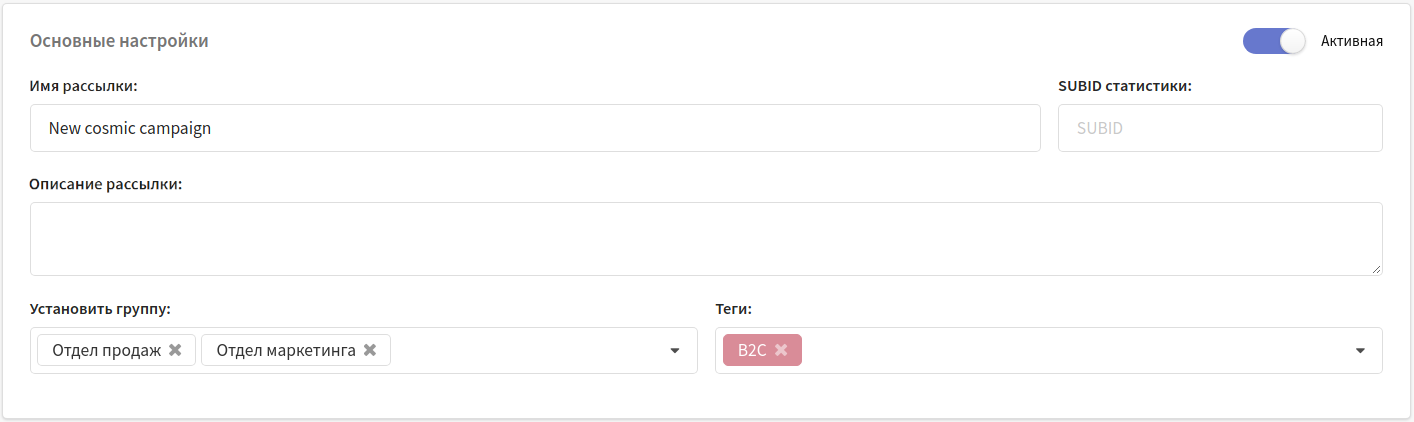Click the pink B2C tag label
The image size is (1414, 422).
[x=751, y=350]
